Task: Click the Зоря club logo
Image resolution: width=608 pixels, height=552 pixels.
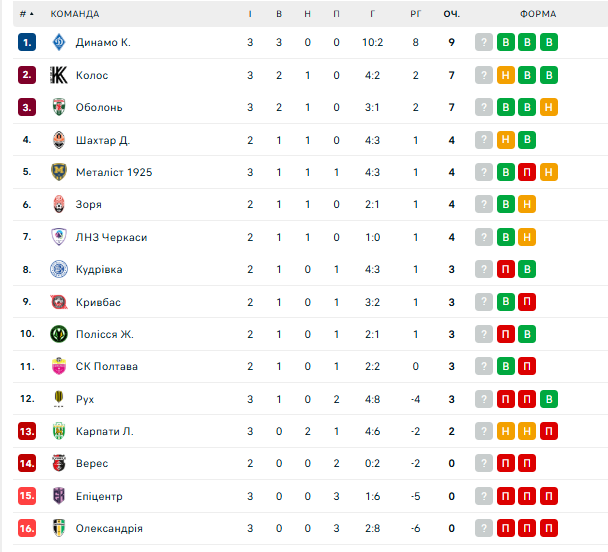Action: click(58, 204)
